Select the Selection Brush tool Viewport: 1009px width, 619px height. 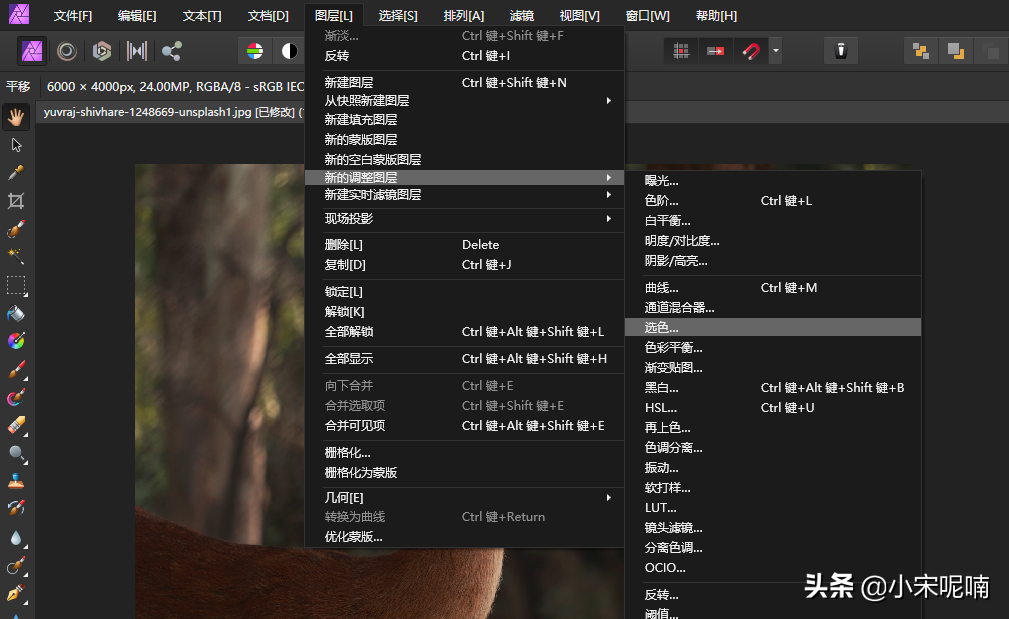click(x=16, y=229)
